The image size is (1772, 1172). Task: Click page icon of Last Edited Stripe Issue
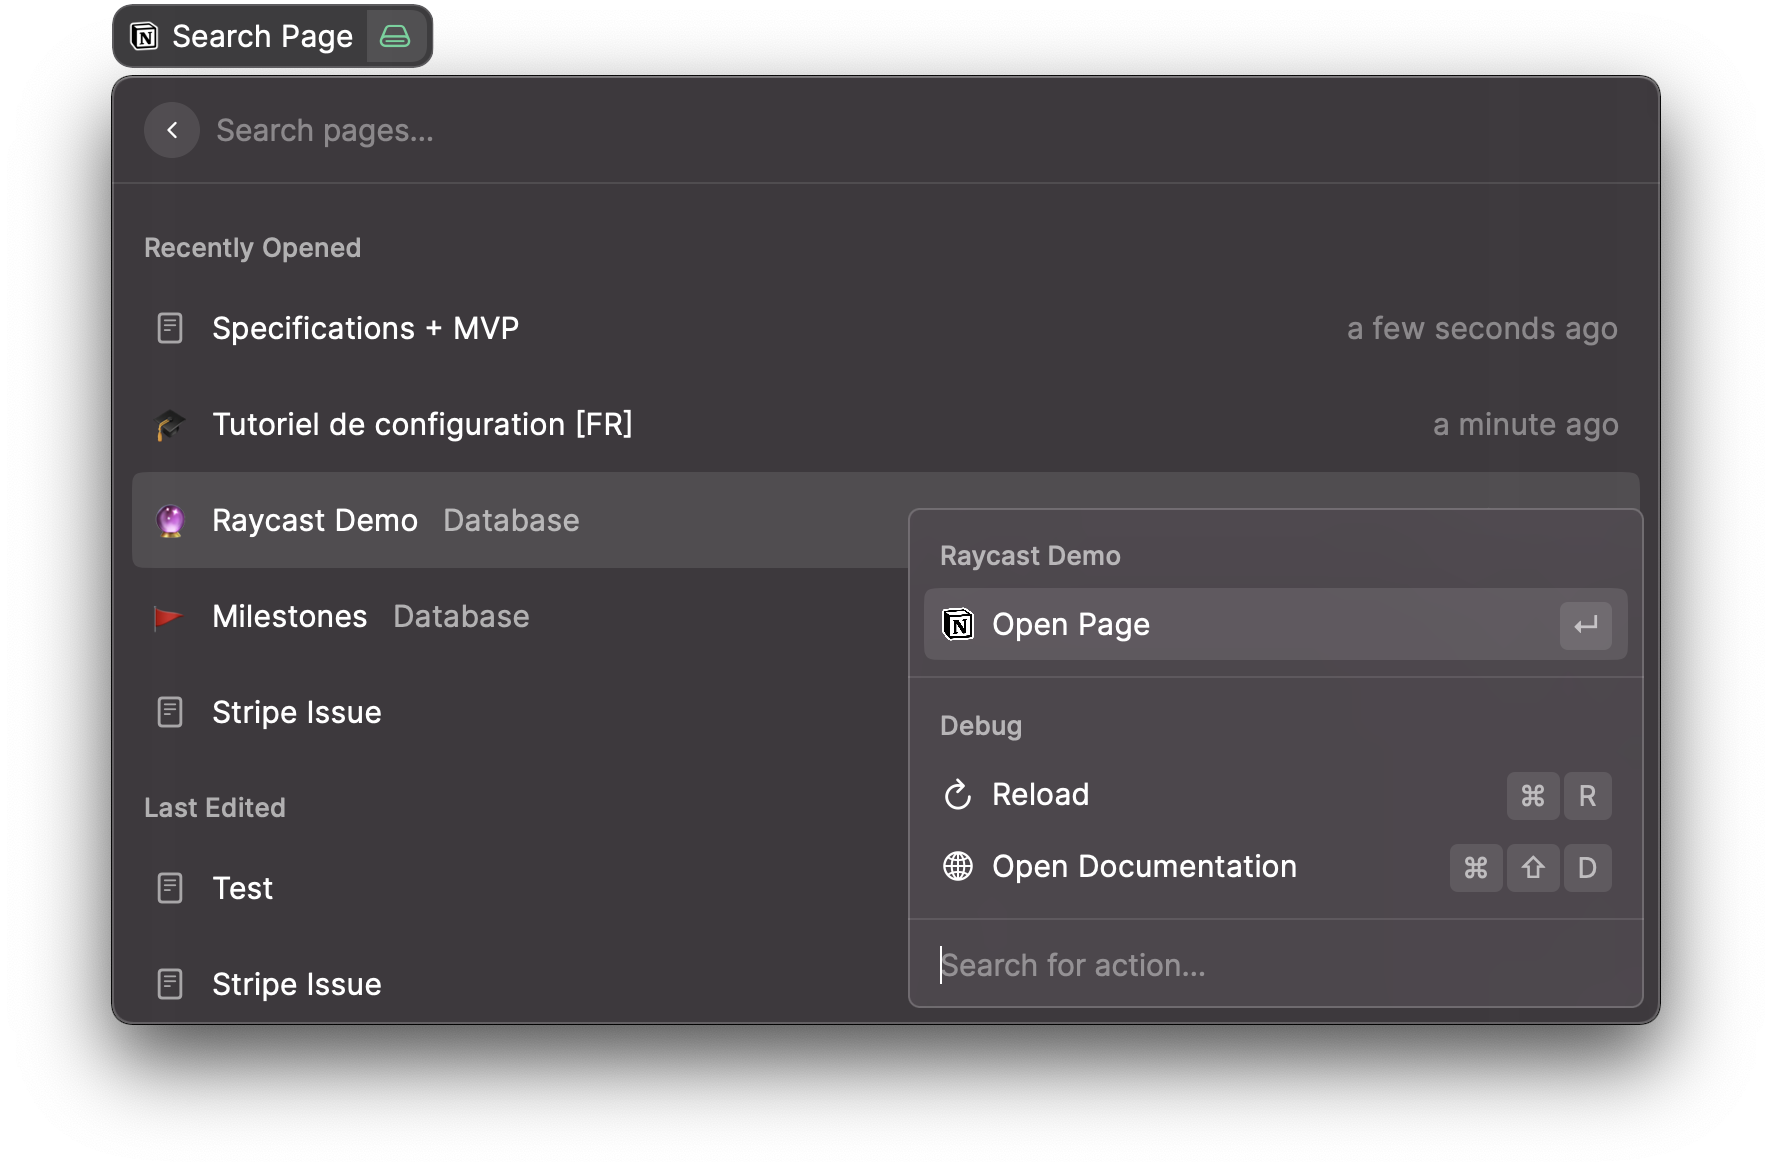pyautogui.click(x=170, y=984)
